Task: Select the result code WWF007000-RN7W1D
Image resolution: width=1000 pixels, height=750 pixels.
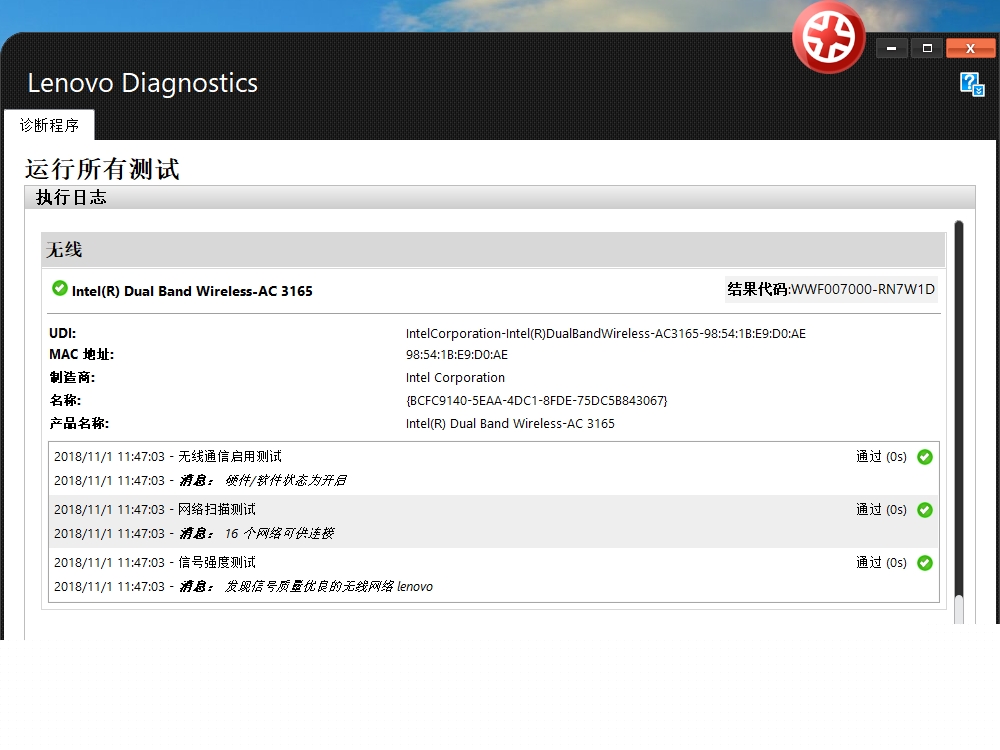Action: coord(863,290)
